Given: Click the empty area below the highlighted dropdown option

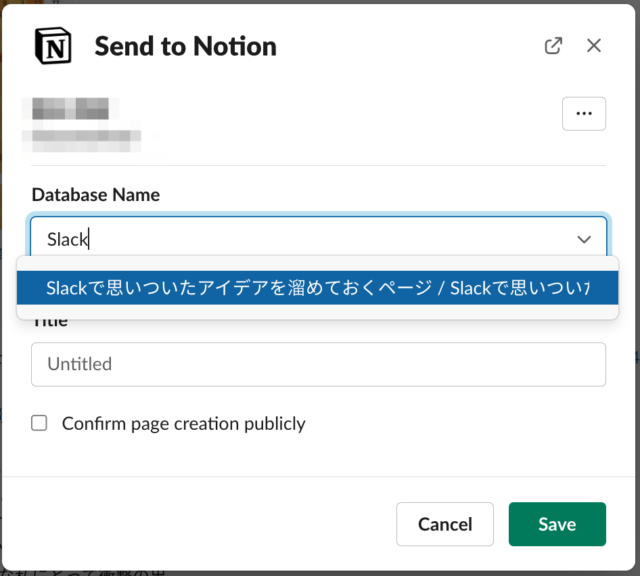Looking at the screenshot, I should pos(317,312).
